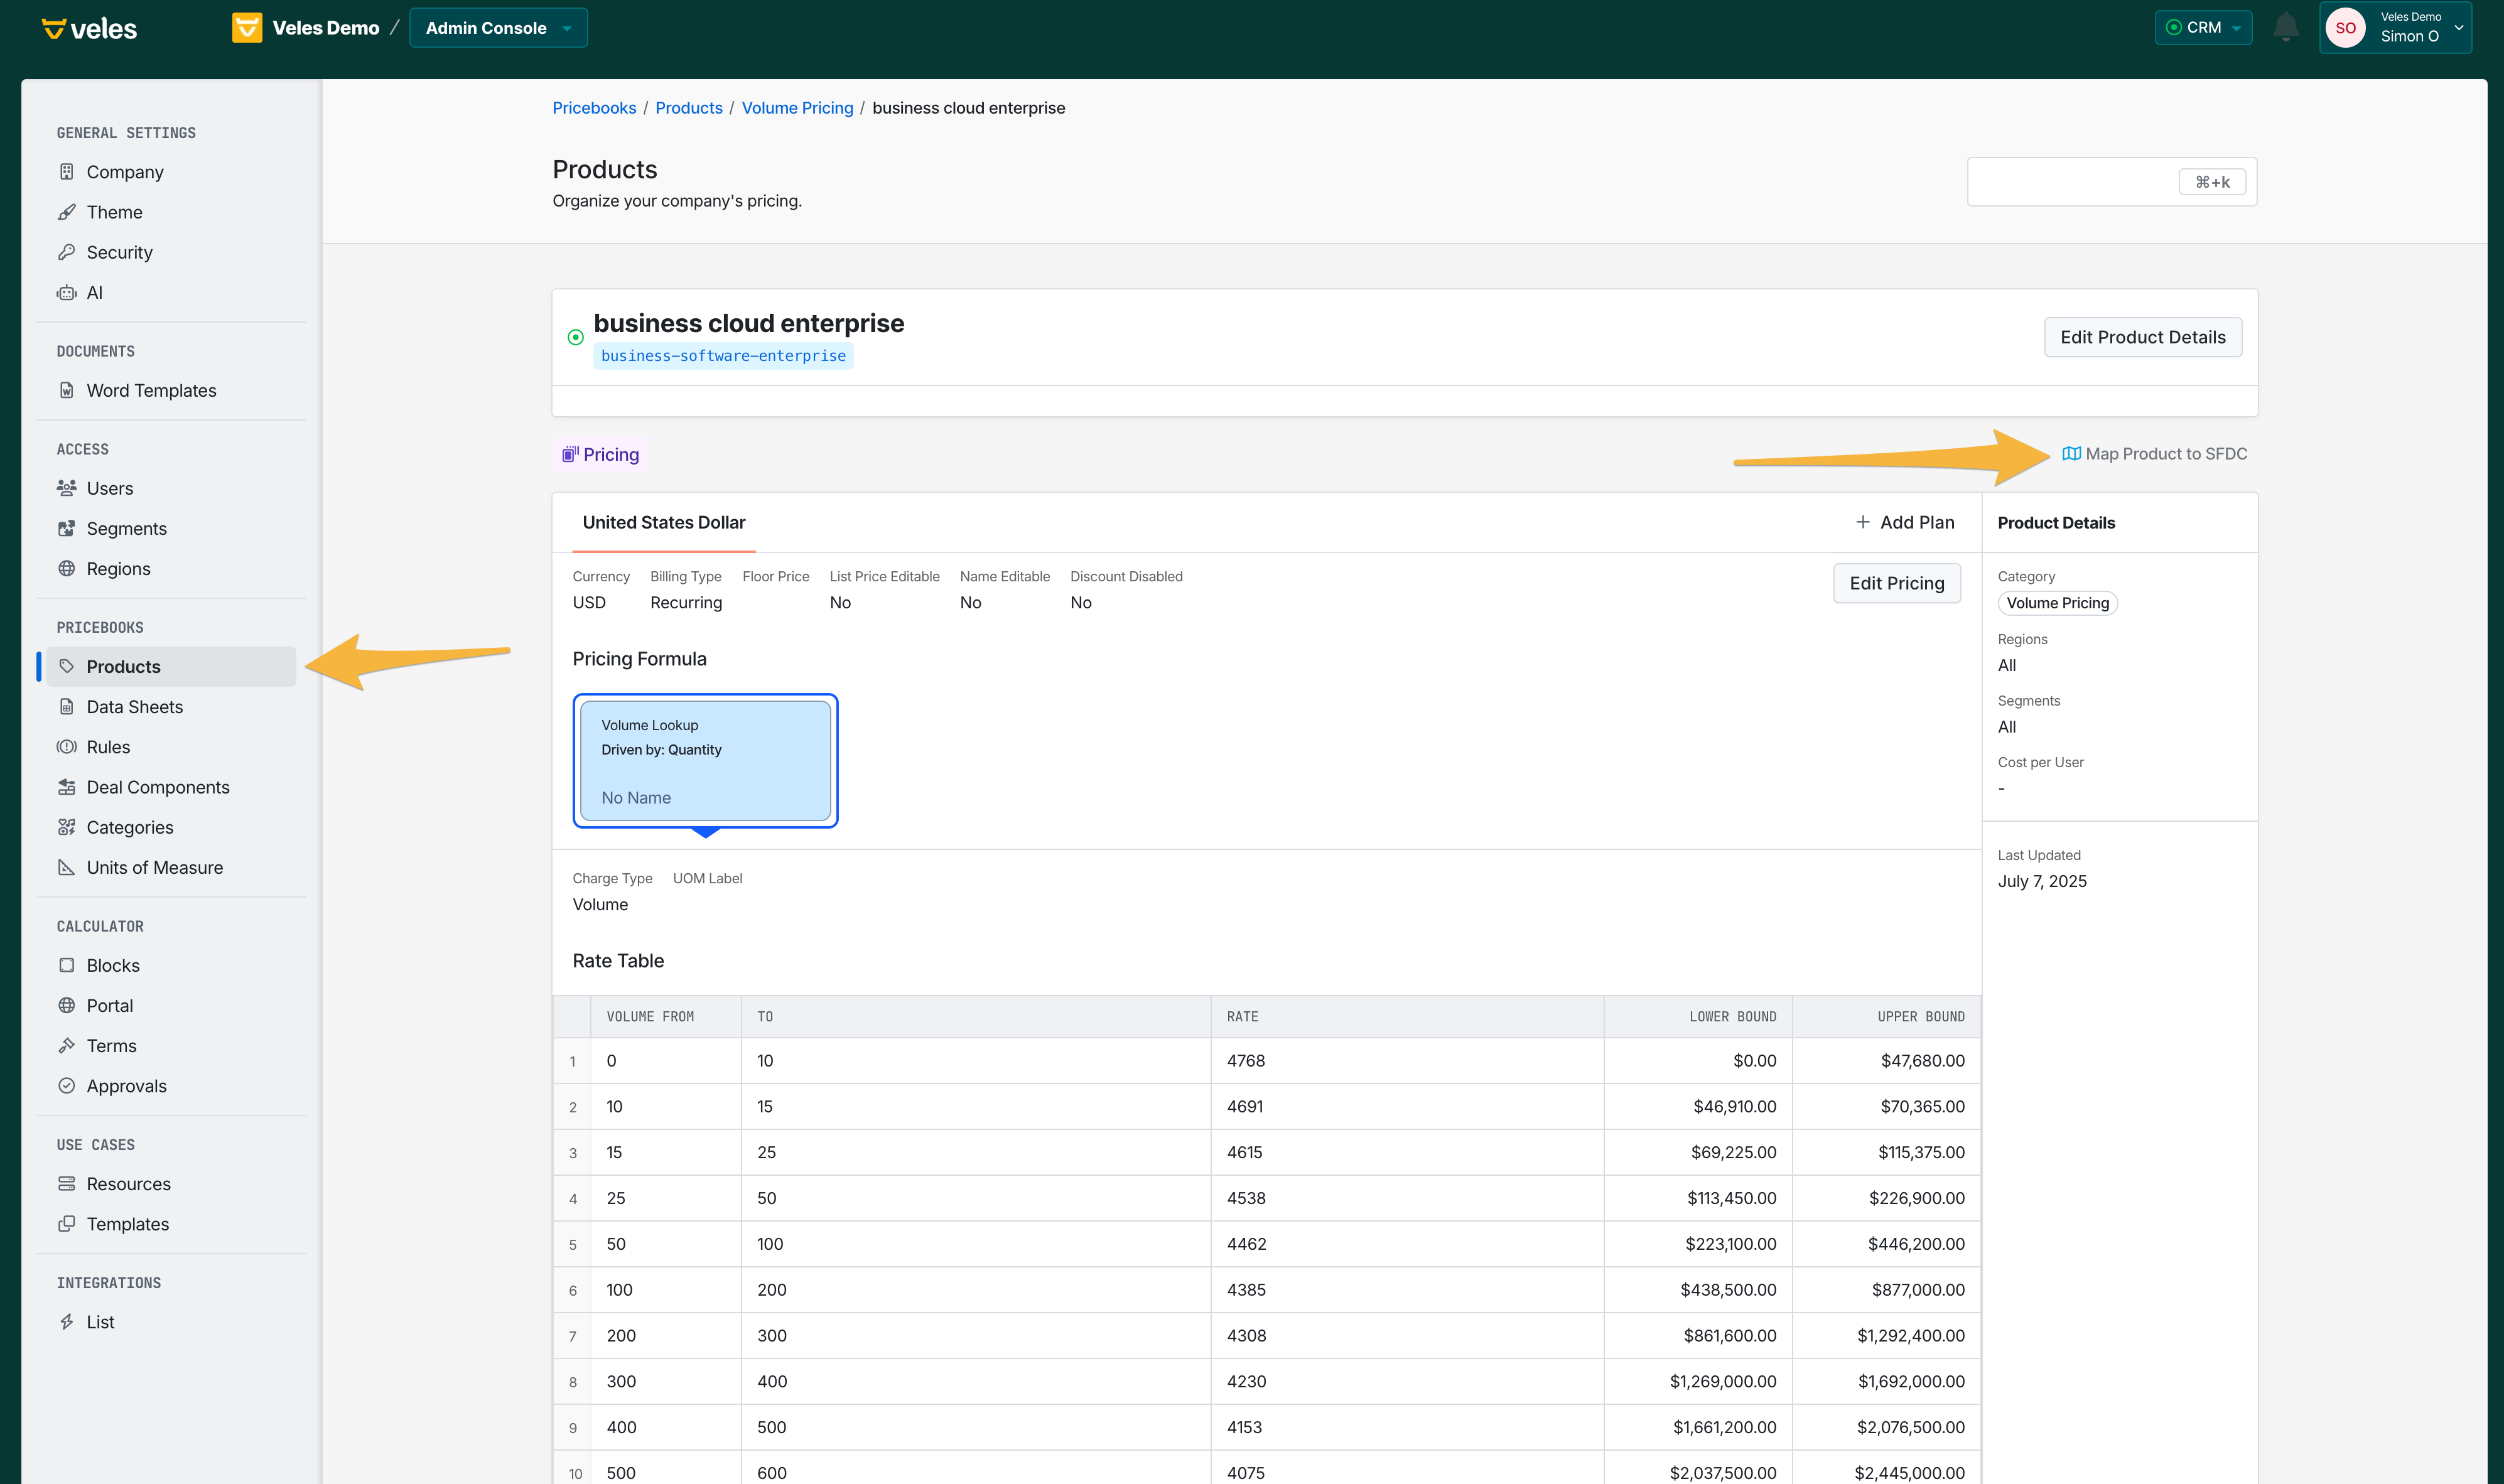
Task: Select the United States Dollar tab
Action: (664, 522)
